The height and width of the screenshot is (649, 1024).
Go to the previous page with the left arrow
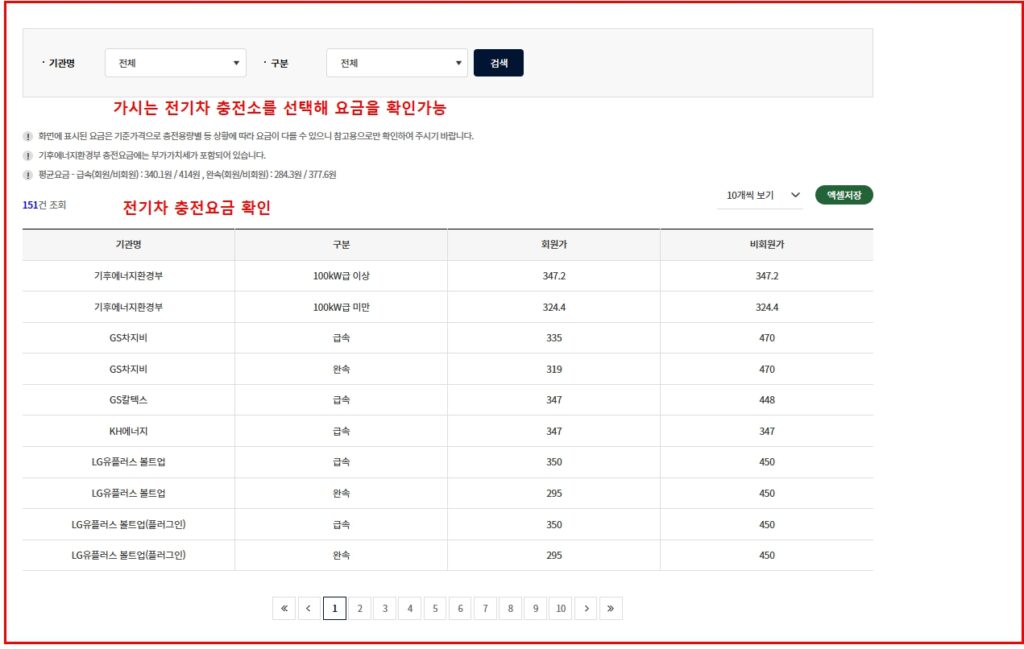(309, 608)
